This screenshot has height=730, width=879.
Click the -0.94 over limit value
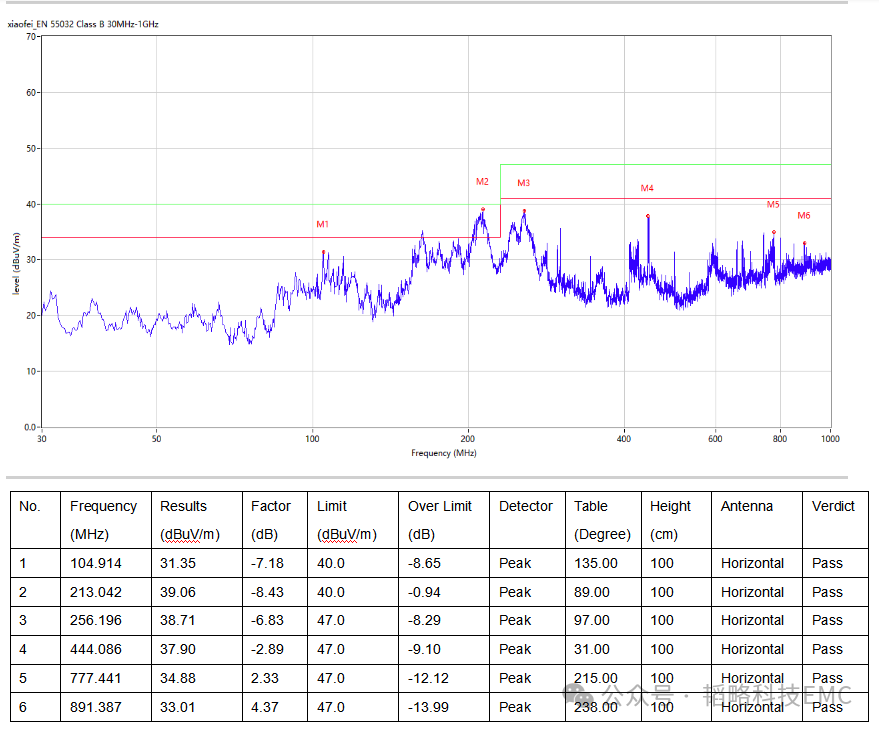[424, 592]
